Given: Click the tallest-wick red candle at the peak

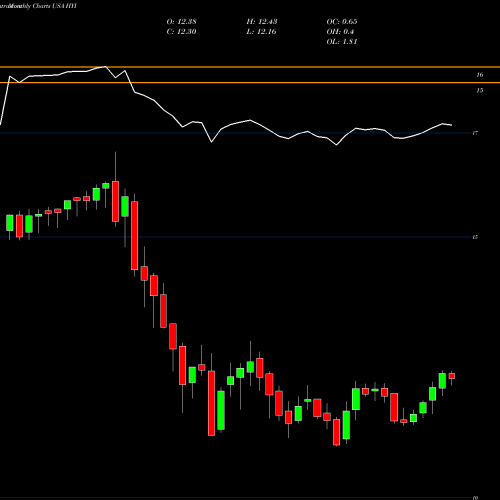Looking at the screenshot, I should (x=115, y=201).
